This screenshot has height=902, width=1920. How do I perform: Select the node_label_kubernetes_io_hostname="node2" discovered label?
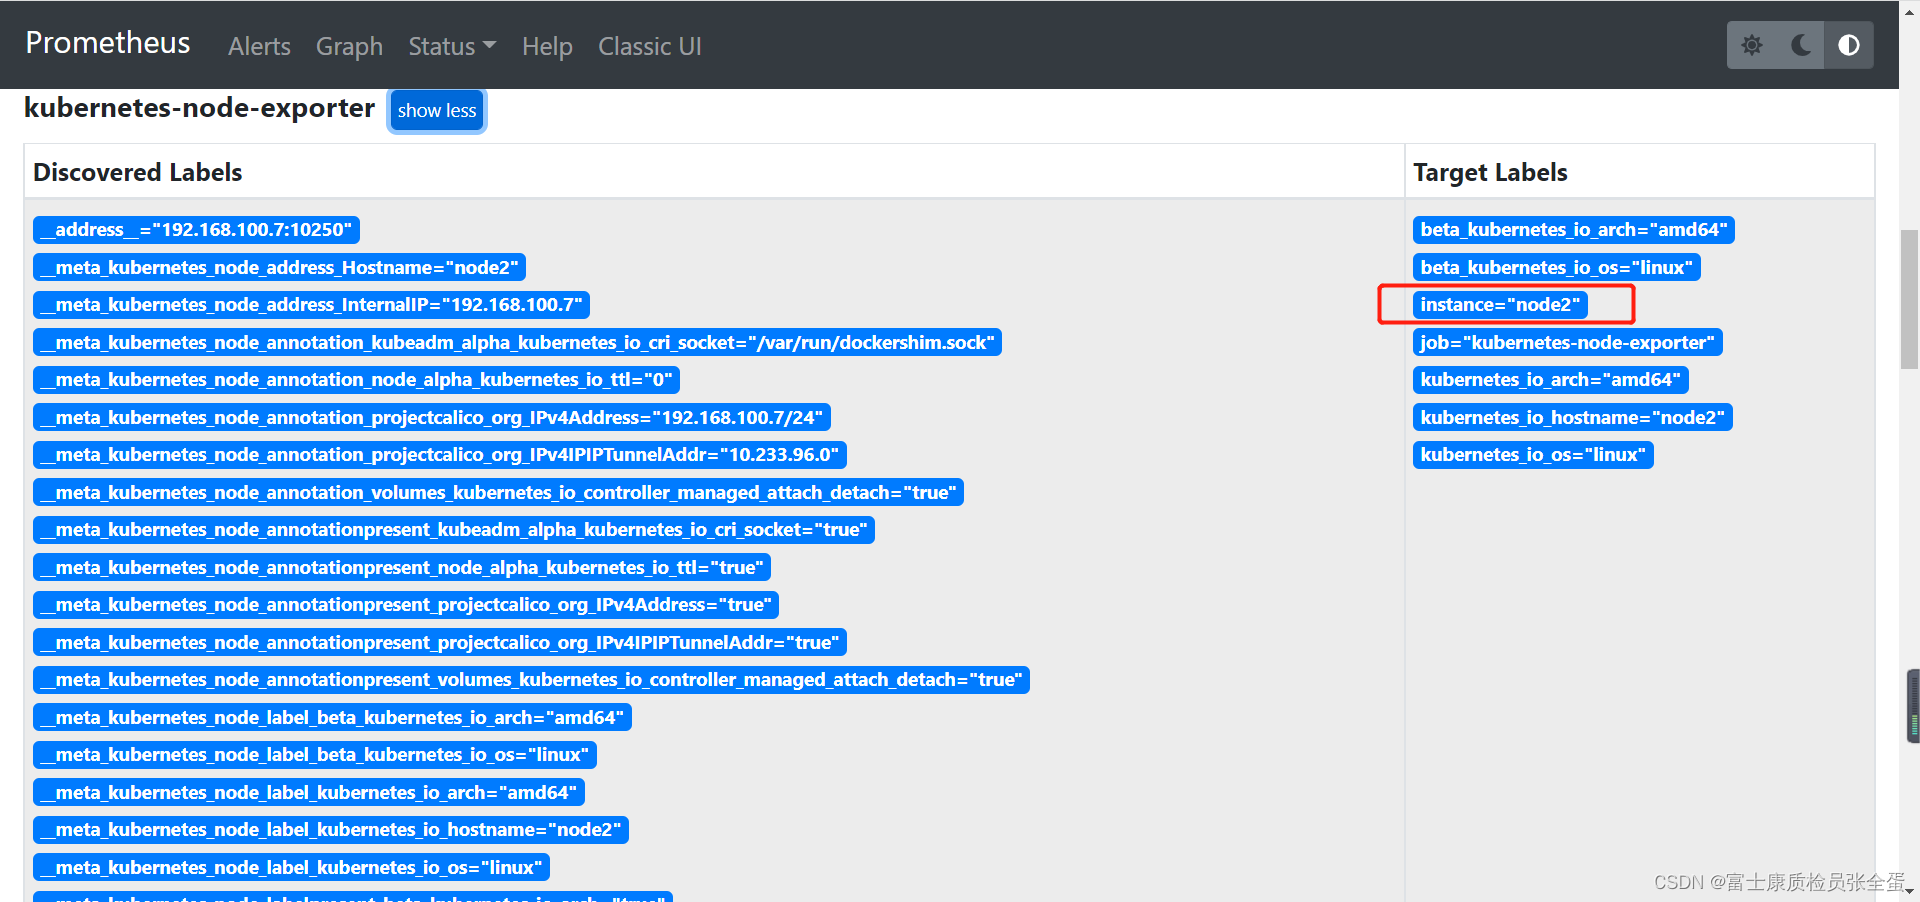coord(331,830)
